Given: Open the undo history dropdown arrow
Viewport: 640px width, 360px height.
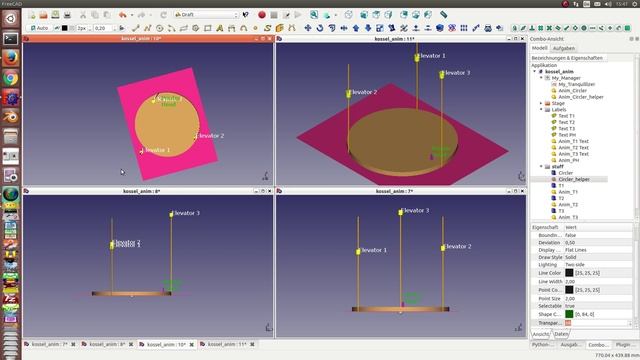Looking at the screenshot, I should [132, 15].
